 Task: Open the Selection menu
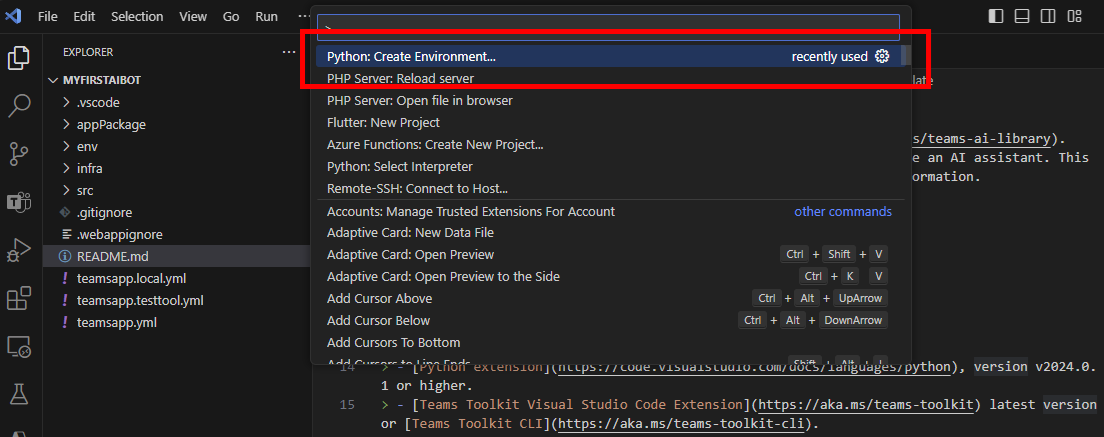coord(137,17)
